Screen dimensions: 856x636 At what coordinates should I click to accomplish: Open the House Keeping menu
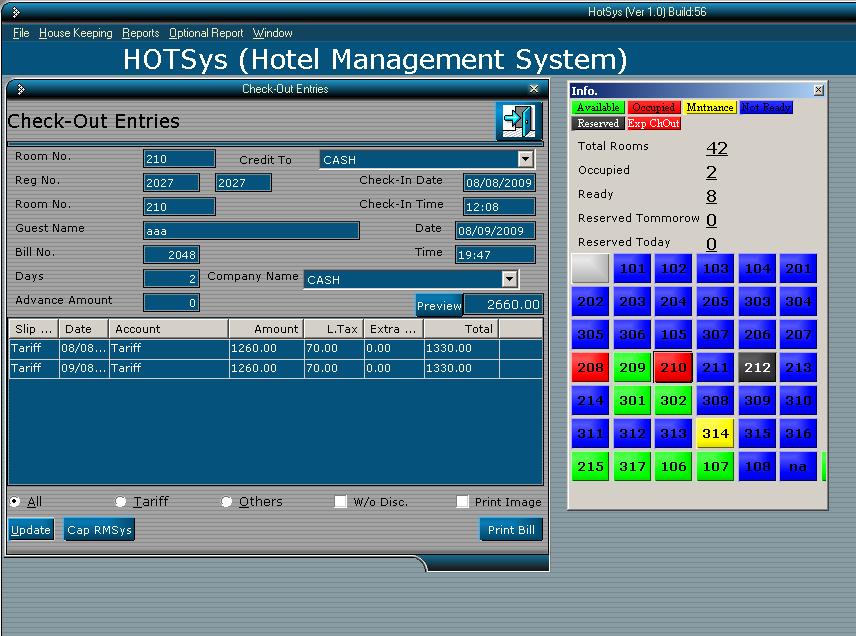[x=75, y=33]
